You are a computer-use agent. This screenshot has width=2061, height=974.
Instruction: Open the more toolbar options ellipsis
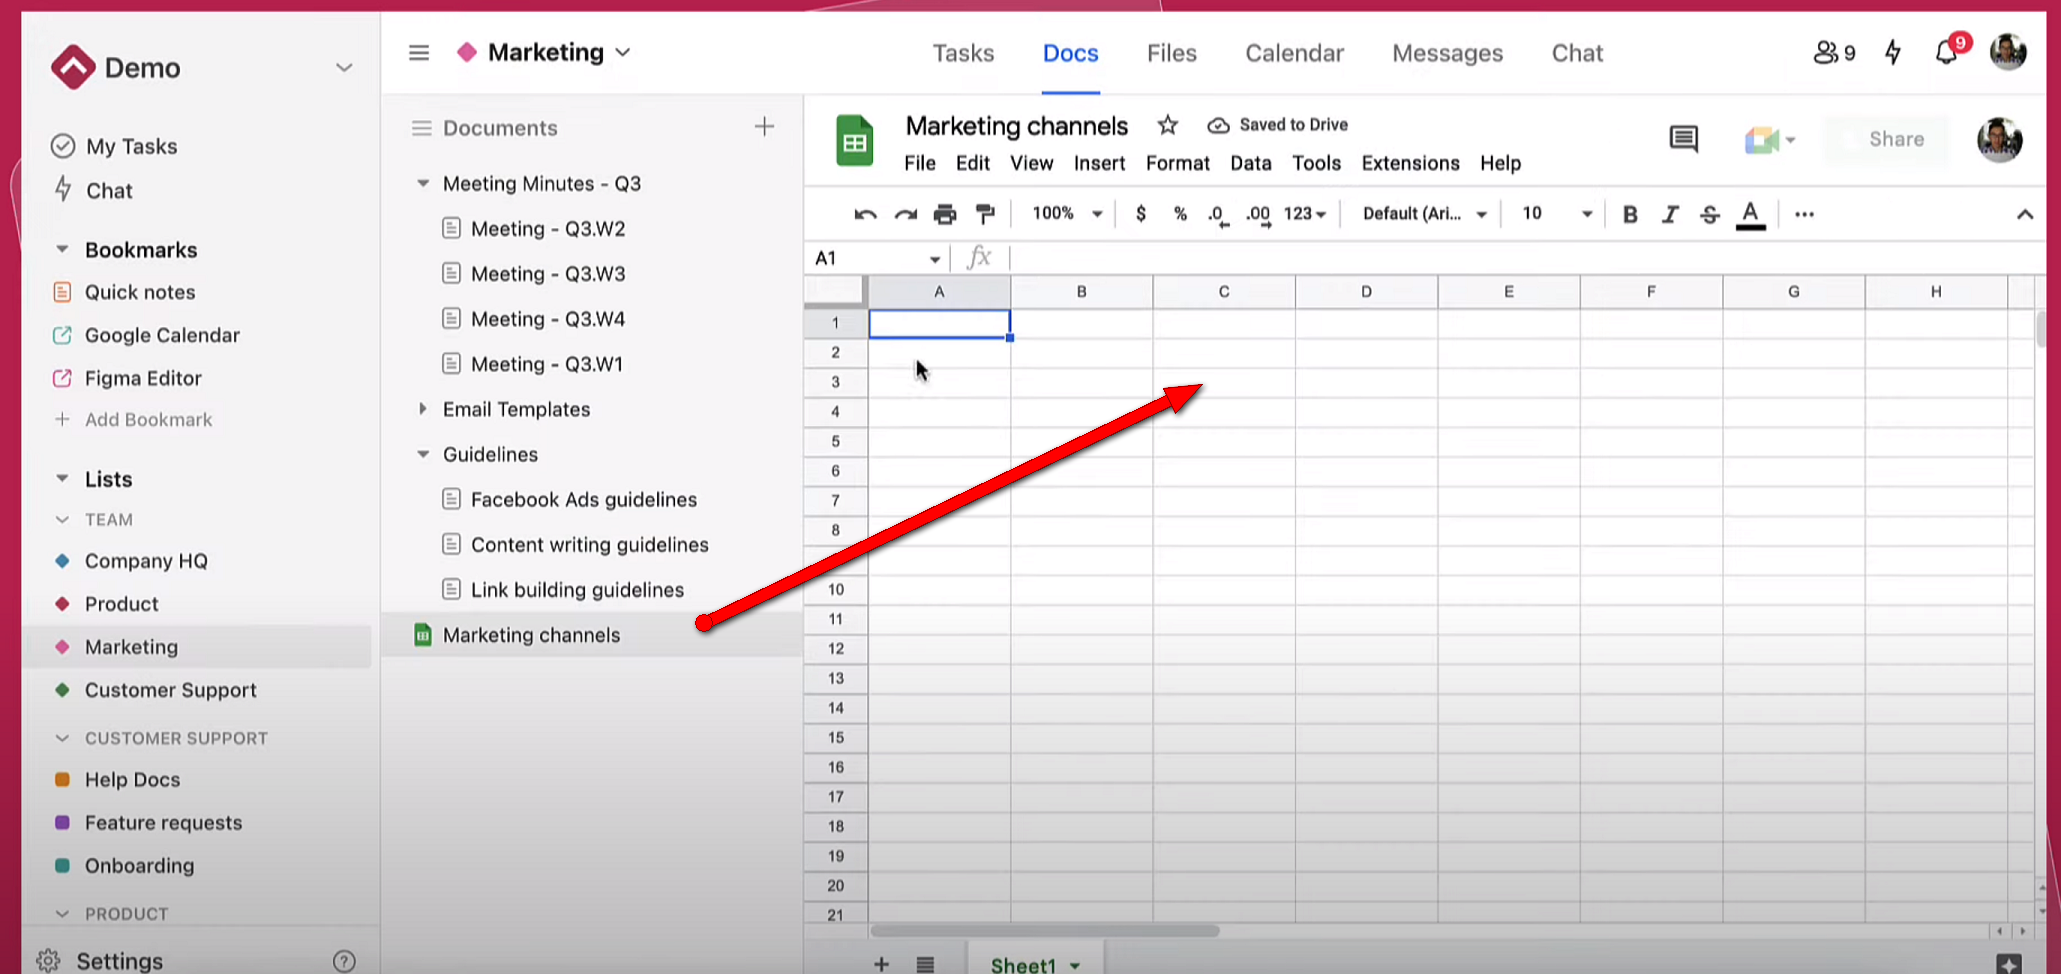[x=1804, y=214]
